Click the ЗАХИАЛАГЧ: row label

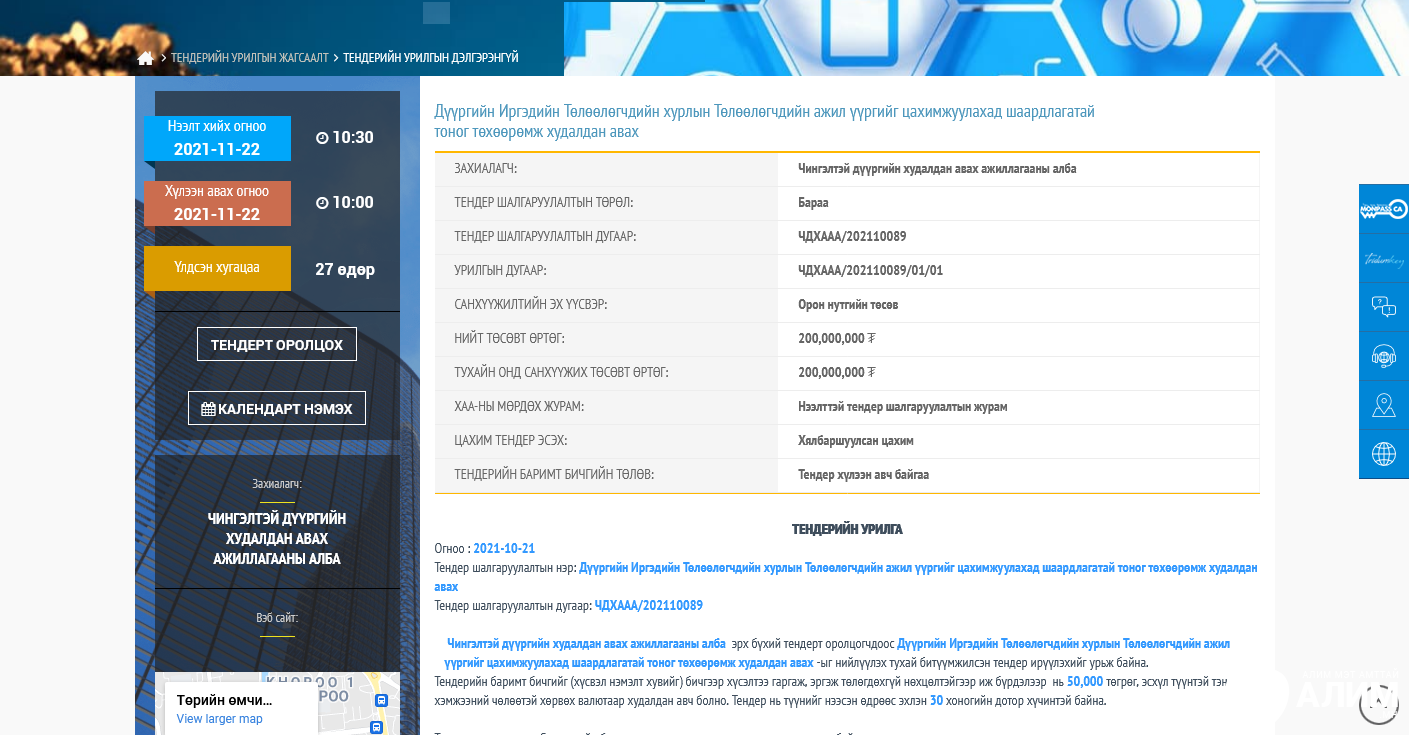point(486,169)
